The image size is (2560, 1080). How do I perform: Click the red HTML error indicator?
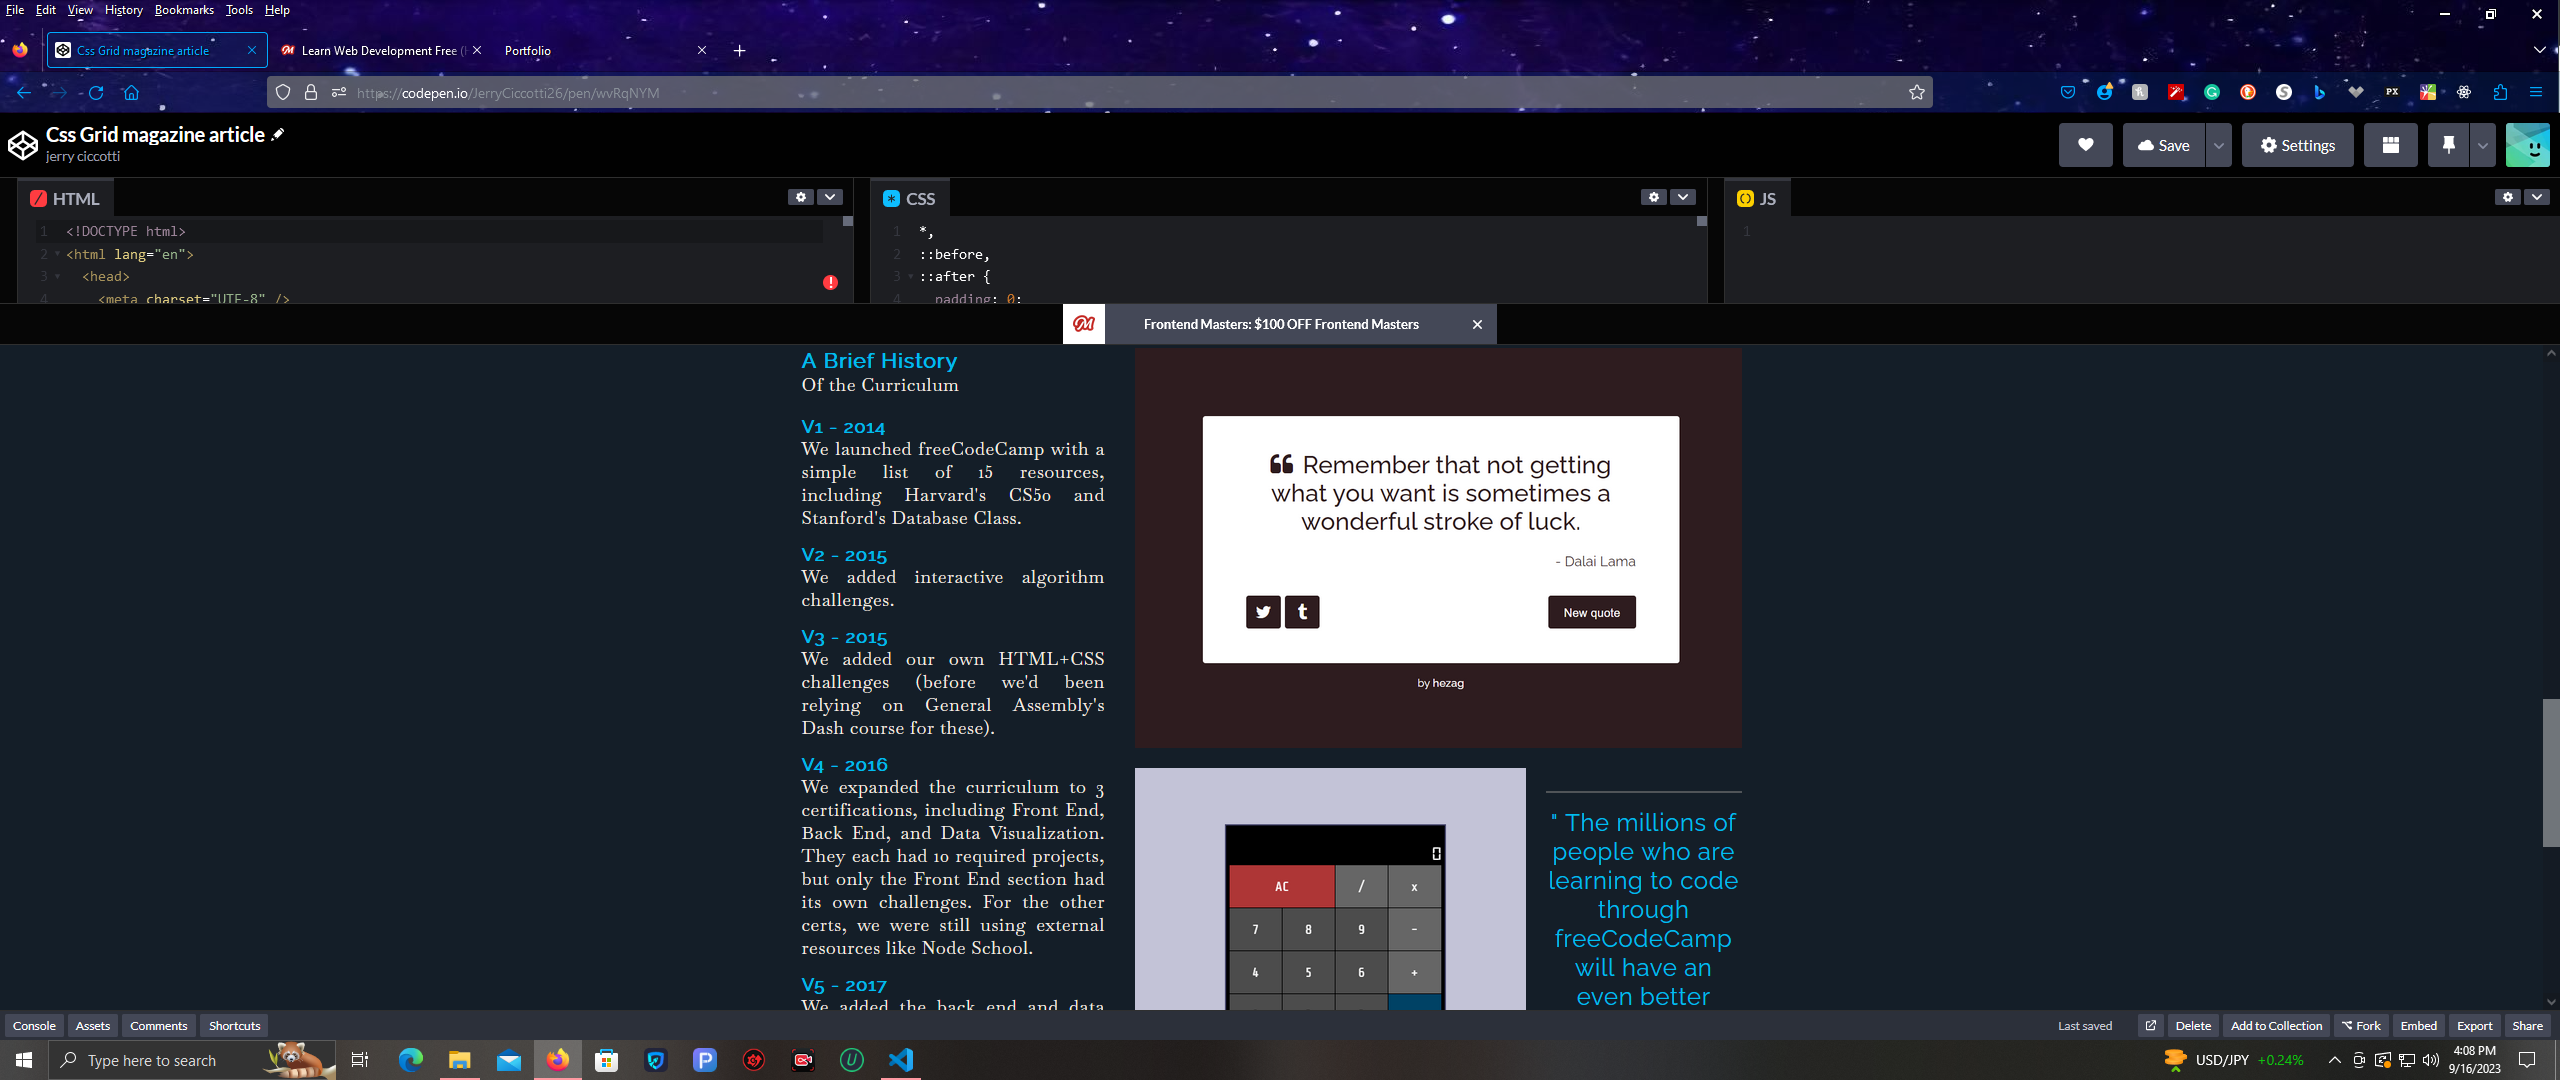point(830,283)
